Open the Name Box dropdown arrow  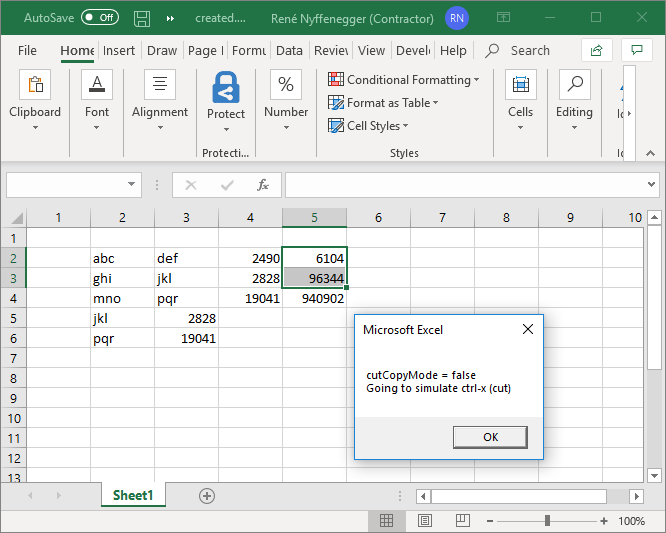[132, 185]
